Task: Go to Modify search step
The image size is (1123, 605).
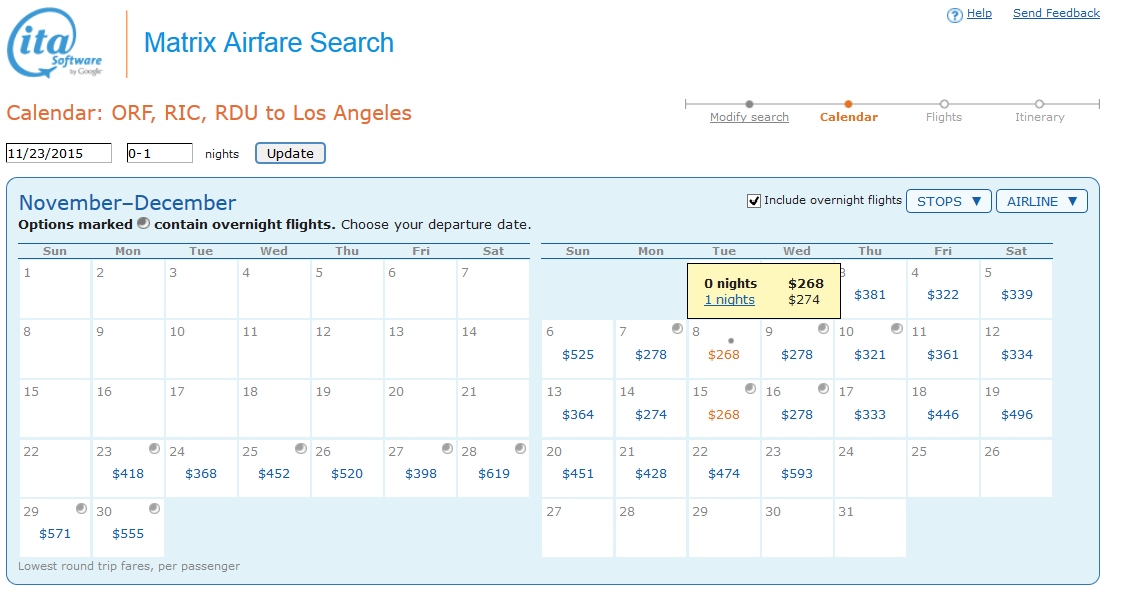Action: click(749, 117)
